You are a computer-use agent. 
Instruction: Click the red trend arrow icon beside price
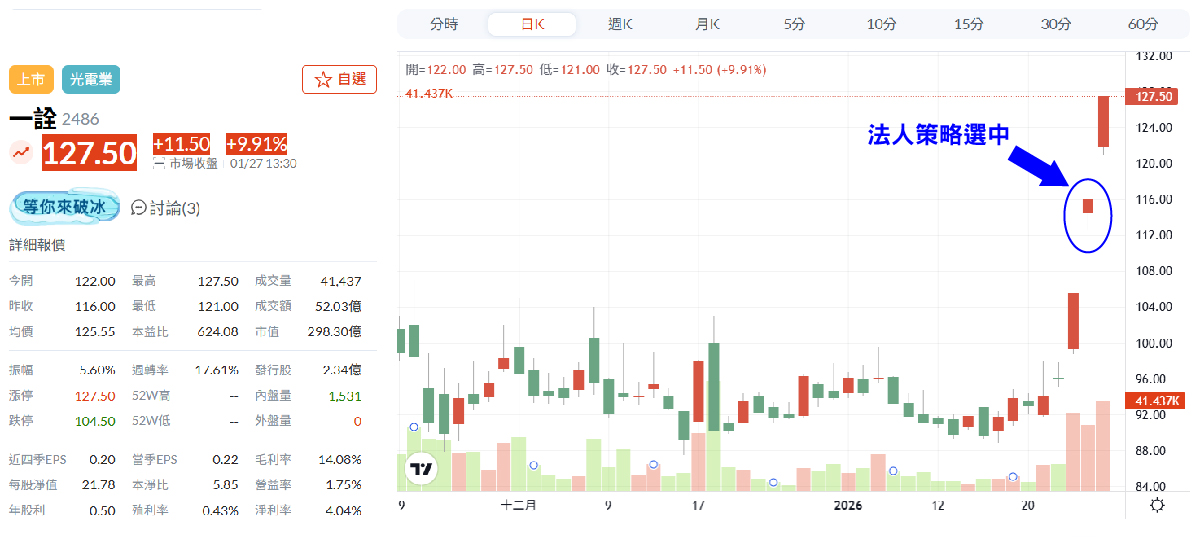[21, 153]
